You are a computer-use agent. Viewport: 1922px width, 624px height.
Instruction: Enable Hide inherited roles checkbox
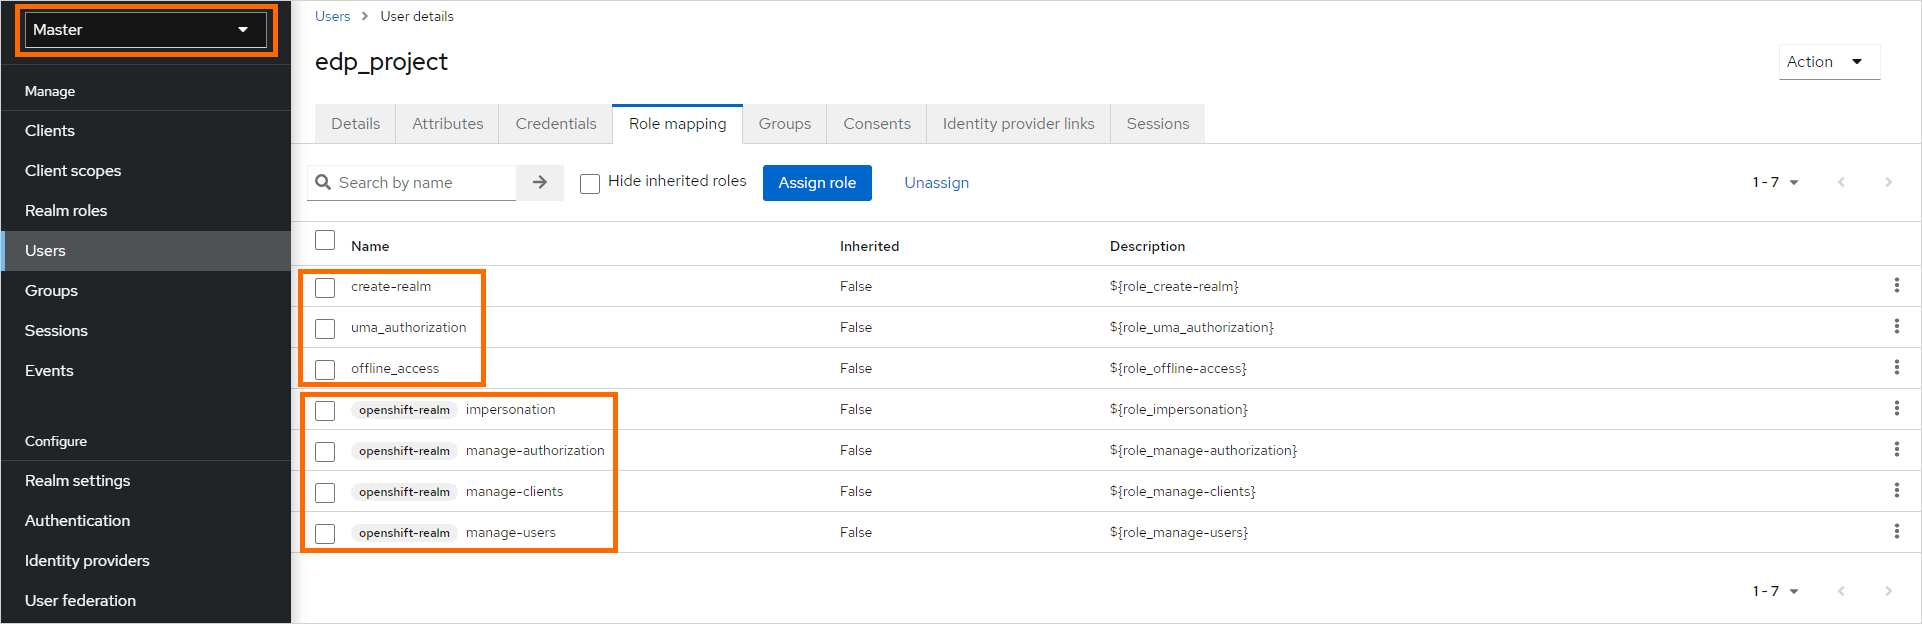[x=590, y=183]
